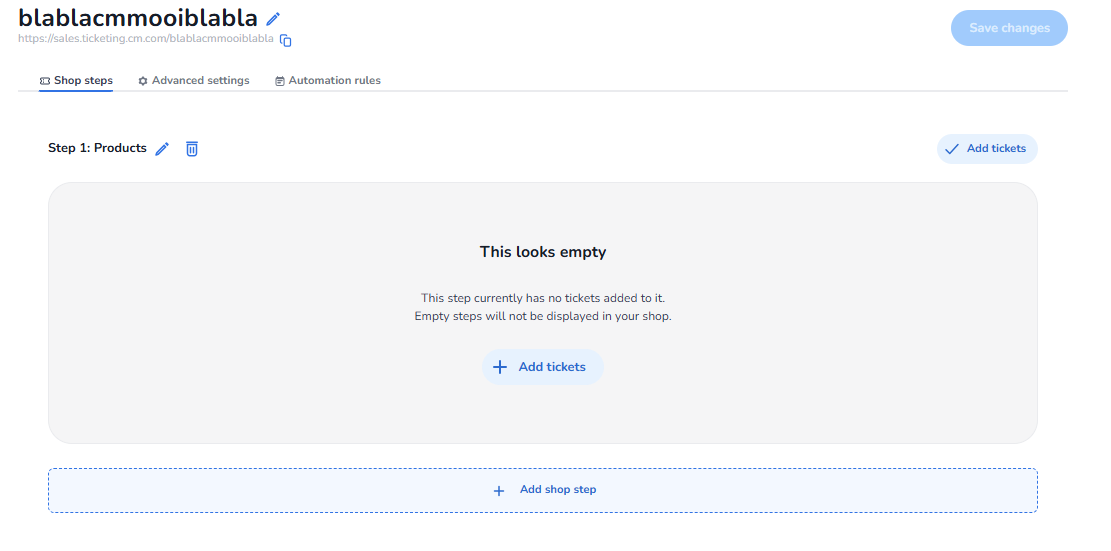Click the ticket icon on the Shop steps tab

[45, 81]
